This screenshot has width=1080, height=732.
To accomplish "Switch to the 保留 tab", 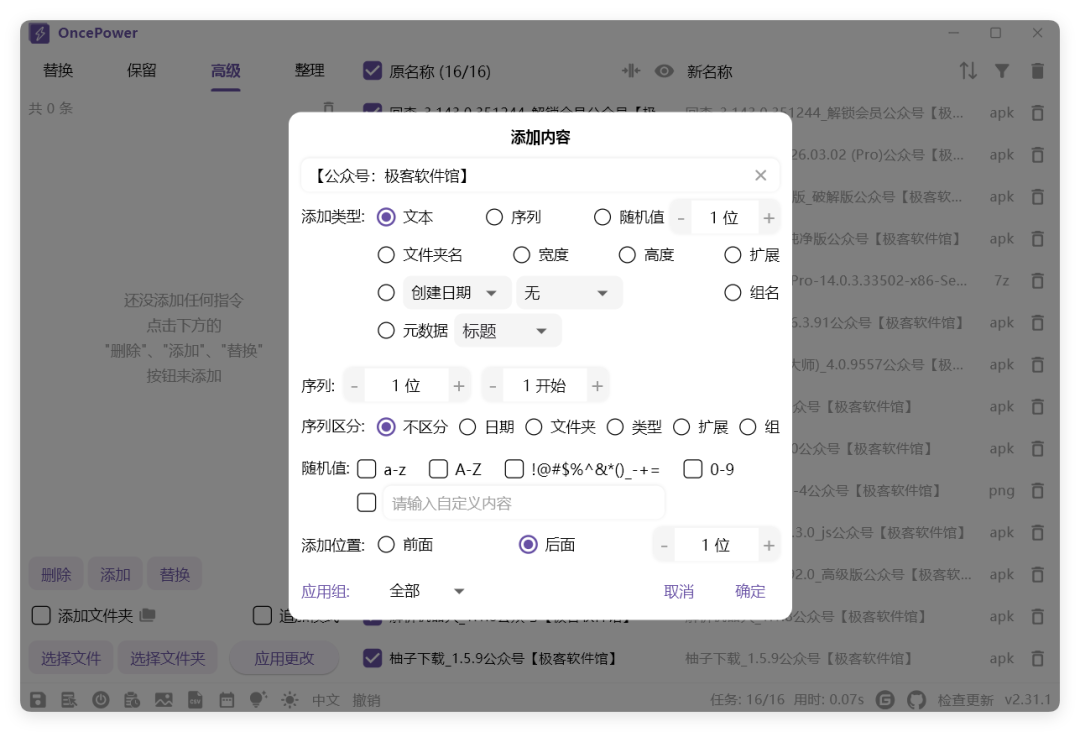I will 142,71.
